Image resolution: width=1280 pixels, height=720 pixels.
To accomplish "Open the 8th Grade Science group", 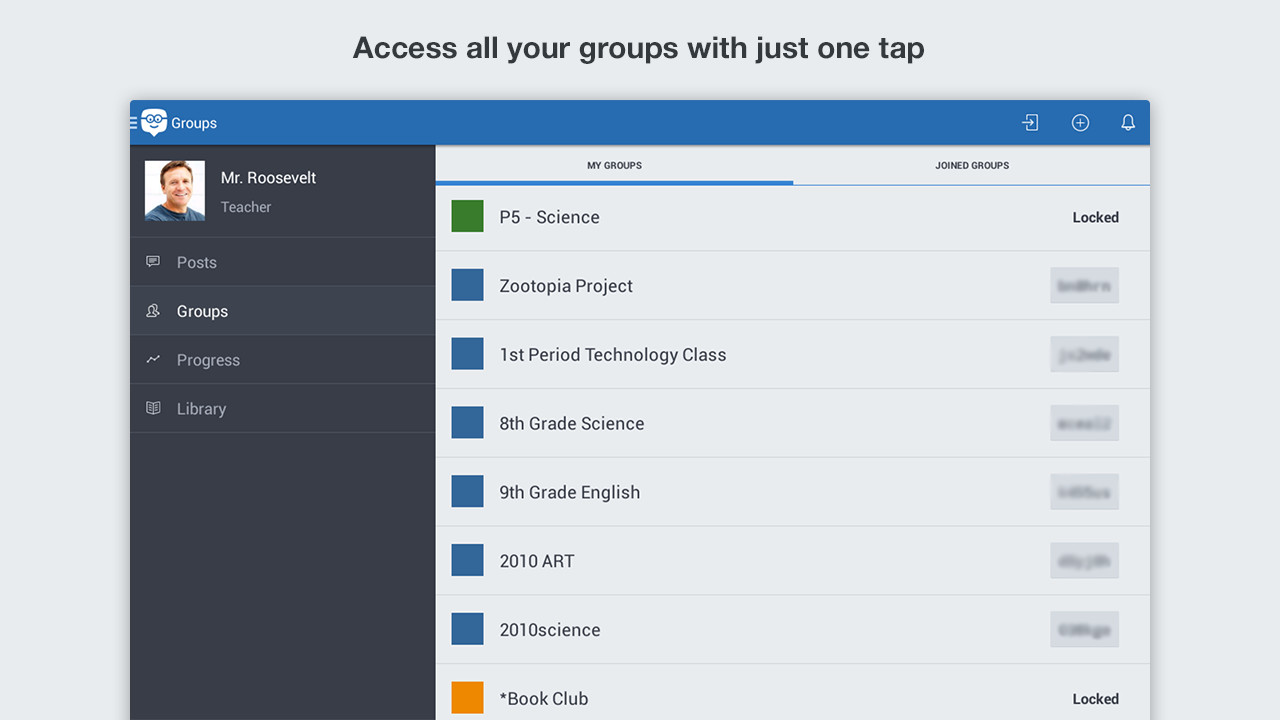I will coord(572,423).
